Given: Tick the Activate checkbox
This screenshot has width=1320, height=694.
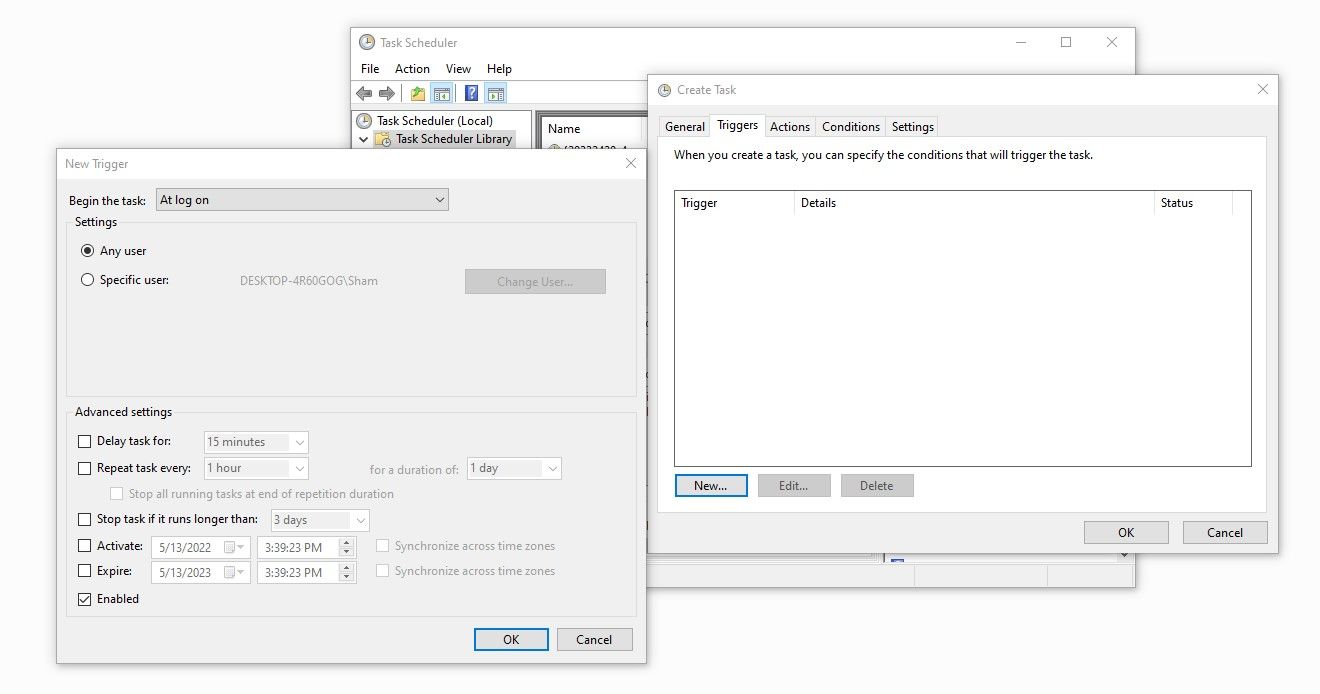Looking at the screenshot, I should point(84,546).
